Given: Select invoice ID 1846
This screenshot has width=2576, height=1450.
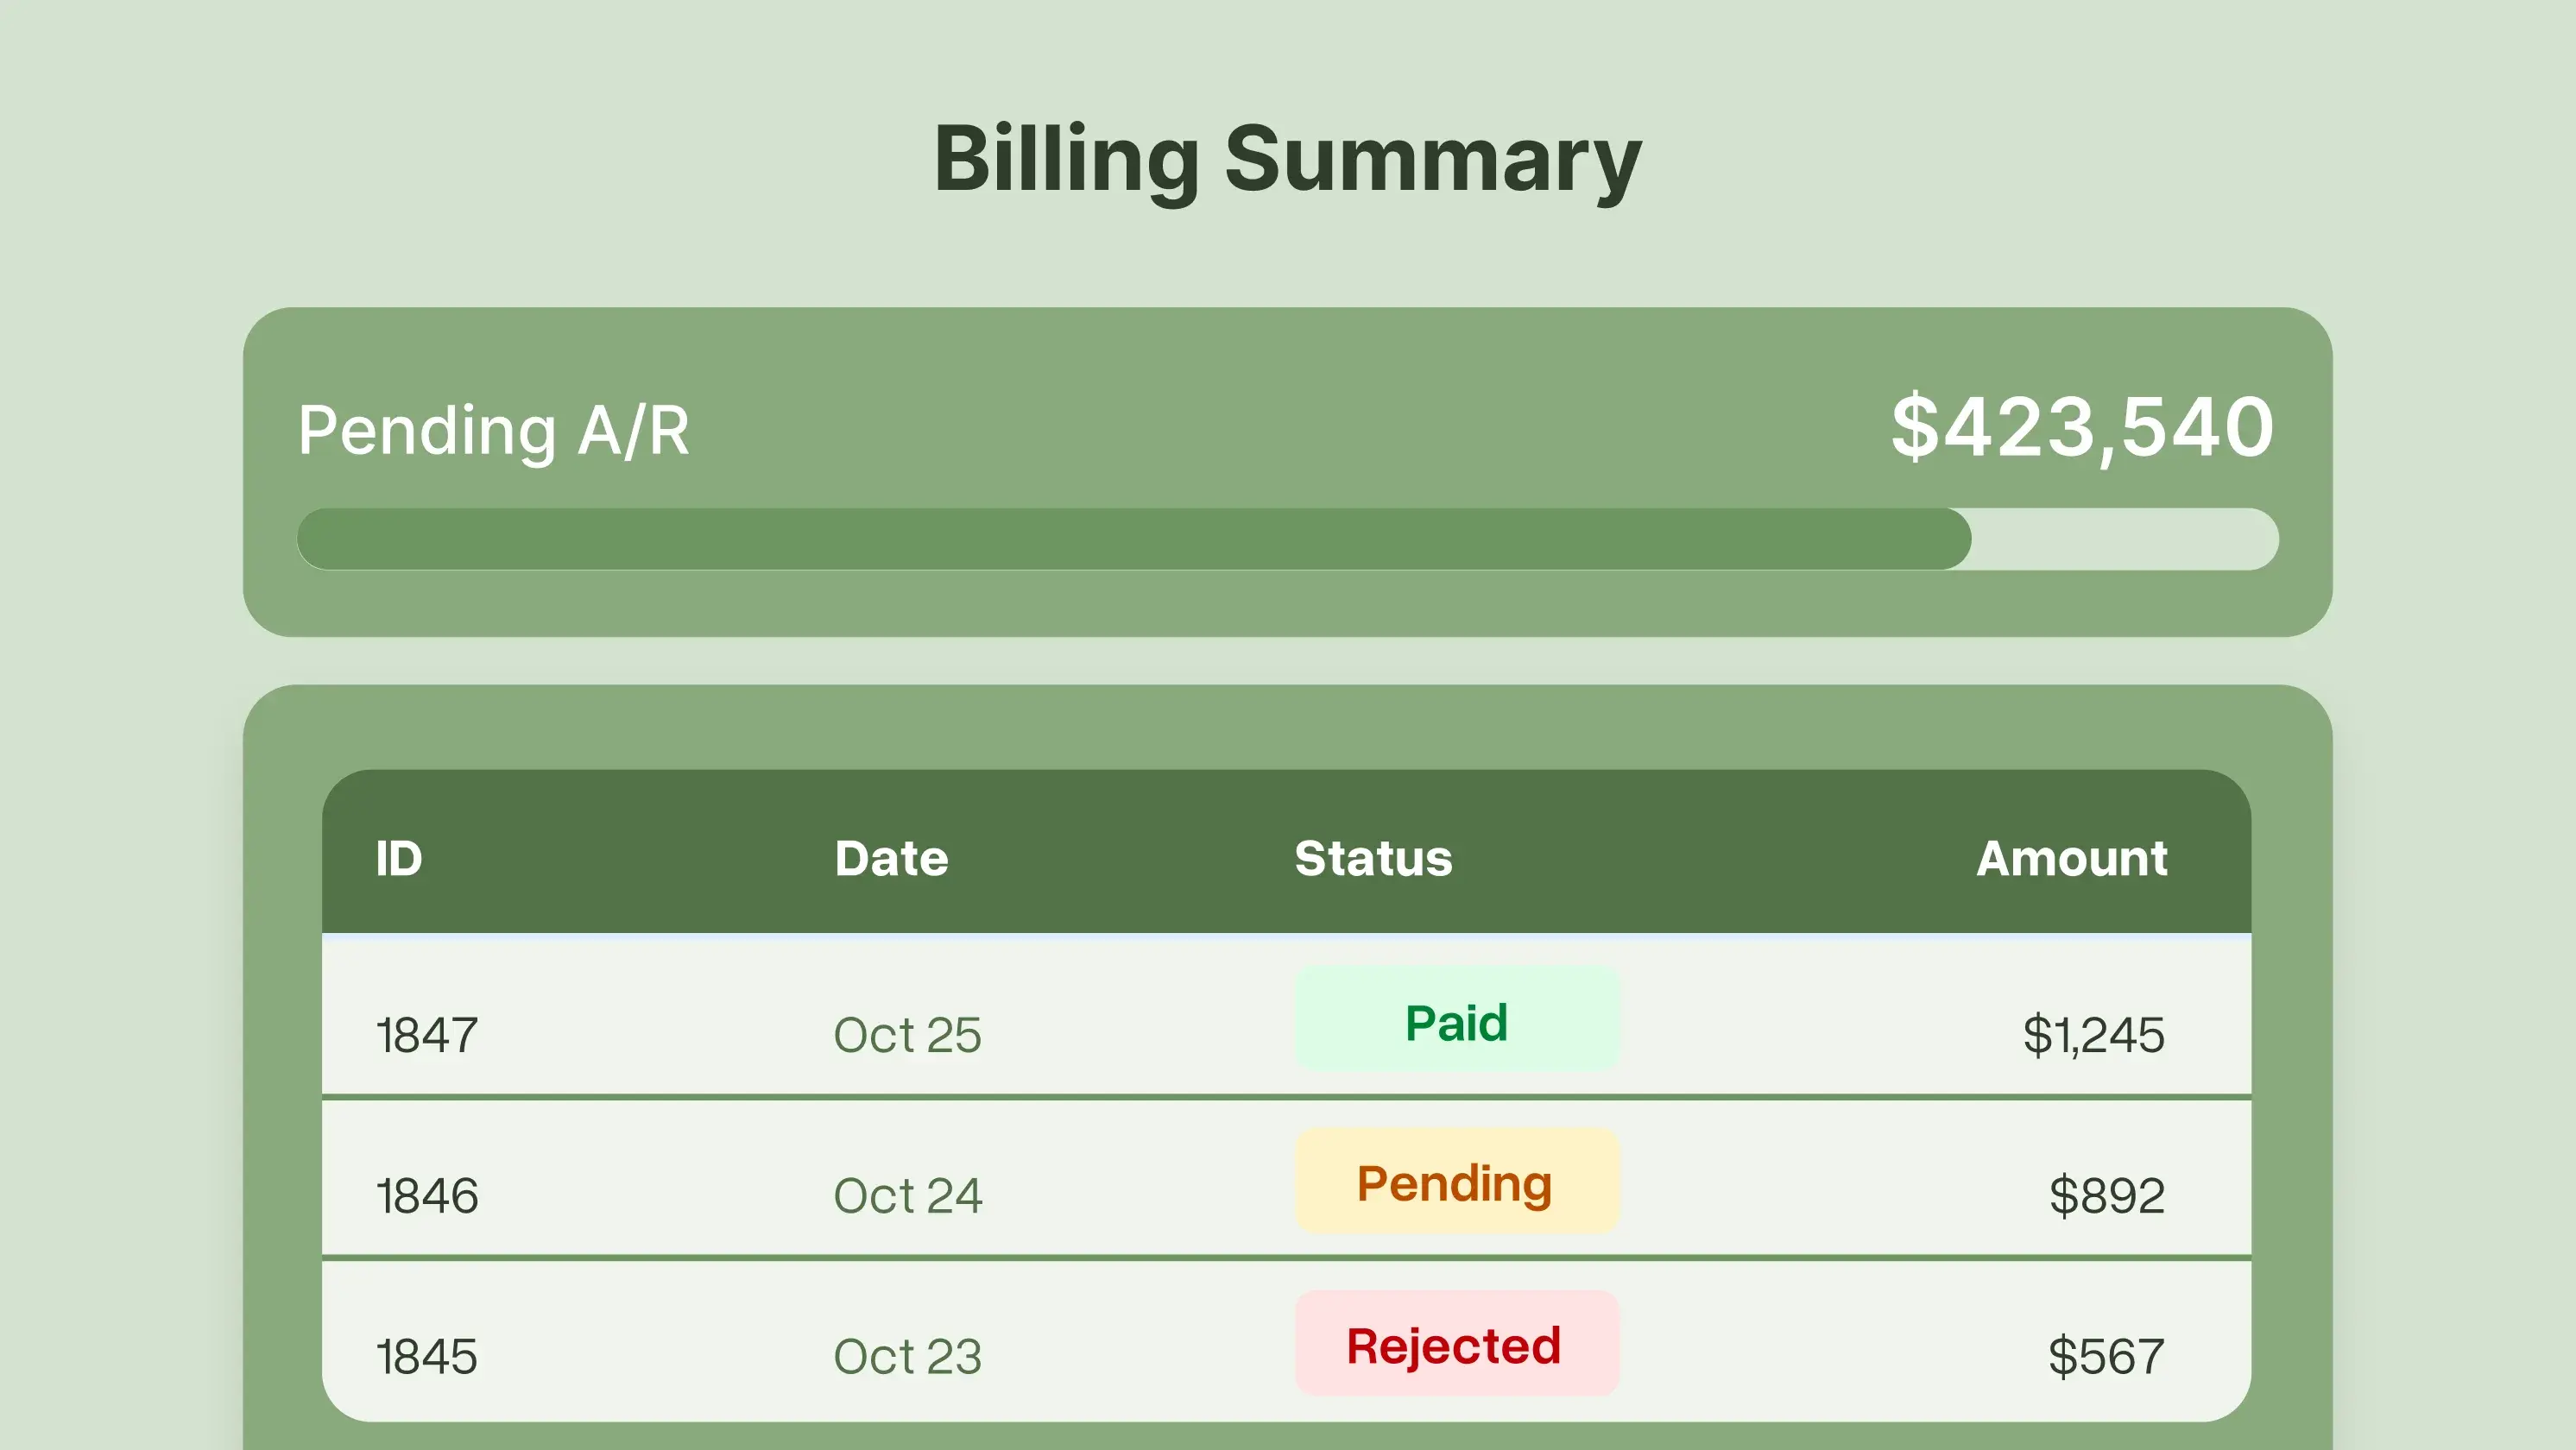Looking at the screenshot, I should click(427, 1196).
